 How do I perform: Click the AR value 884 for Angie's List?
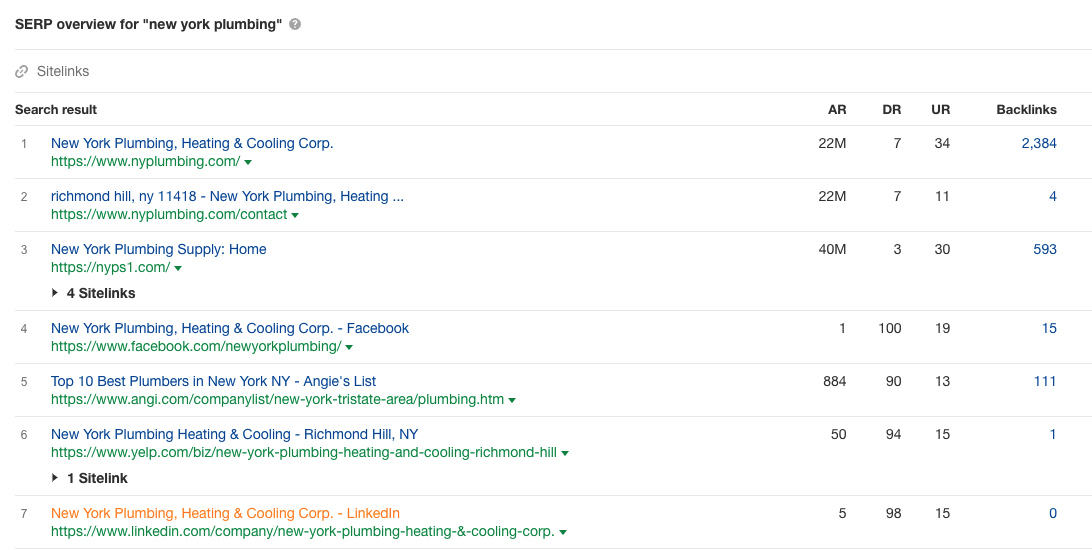pos(834,382)
